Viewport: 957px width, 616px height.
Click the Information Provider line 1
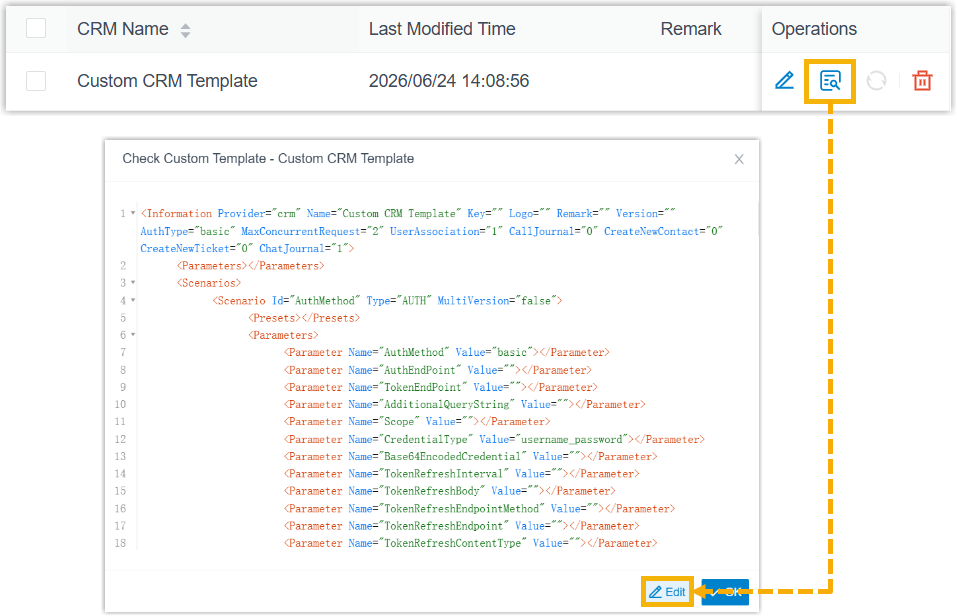point(408,213)
